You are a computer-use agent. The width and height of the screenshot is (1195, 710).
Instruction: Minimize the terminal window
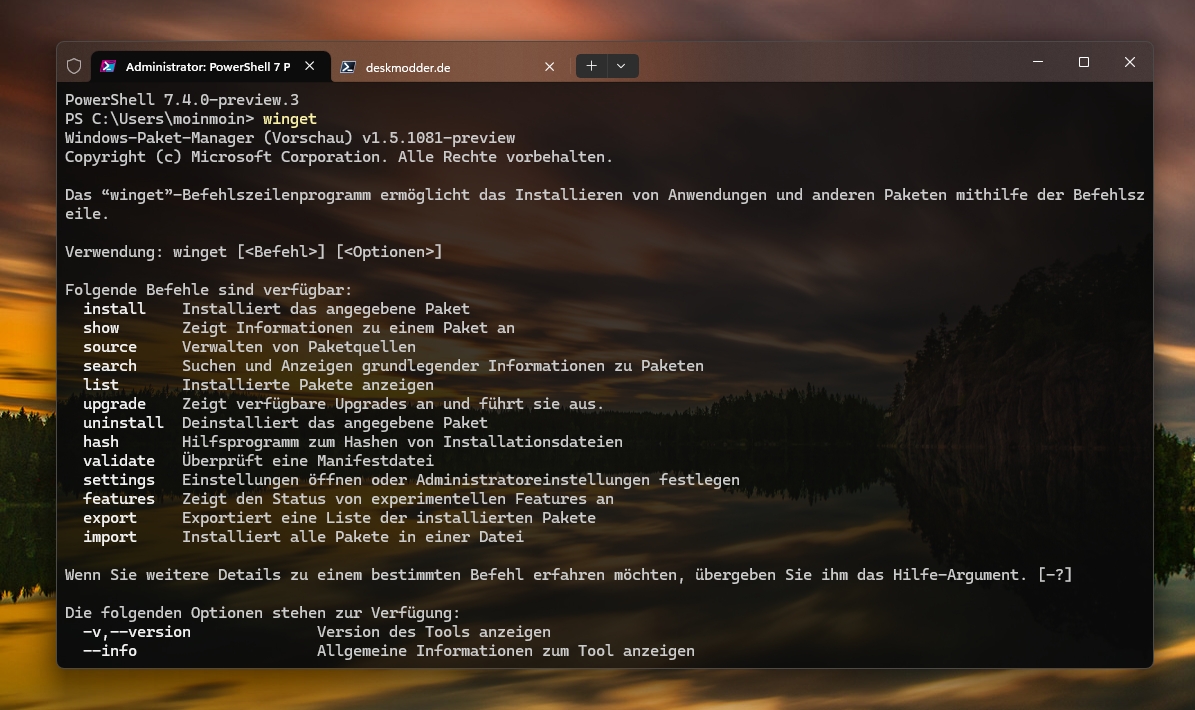[x=1038, y=62]
